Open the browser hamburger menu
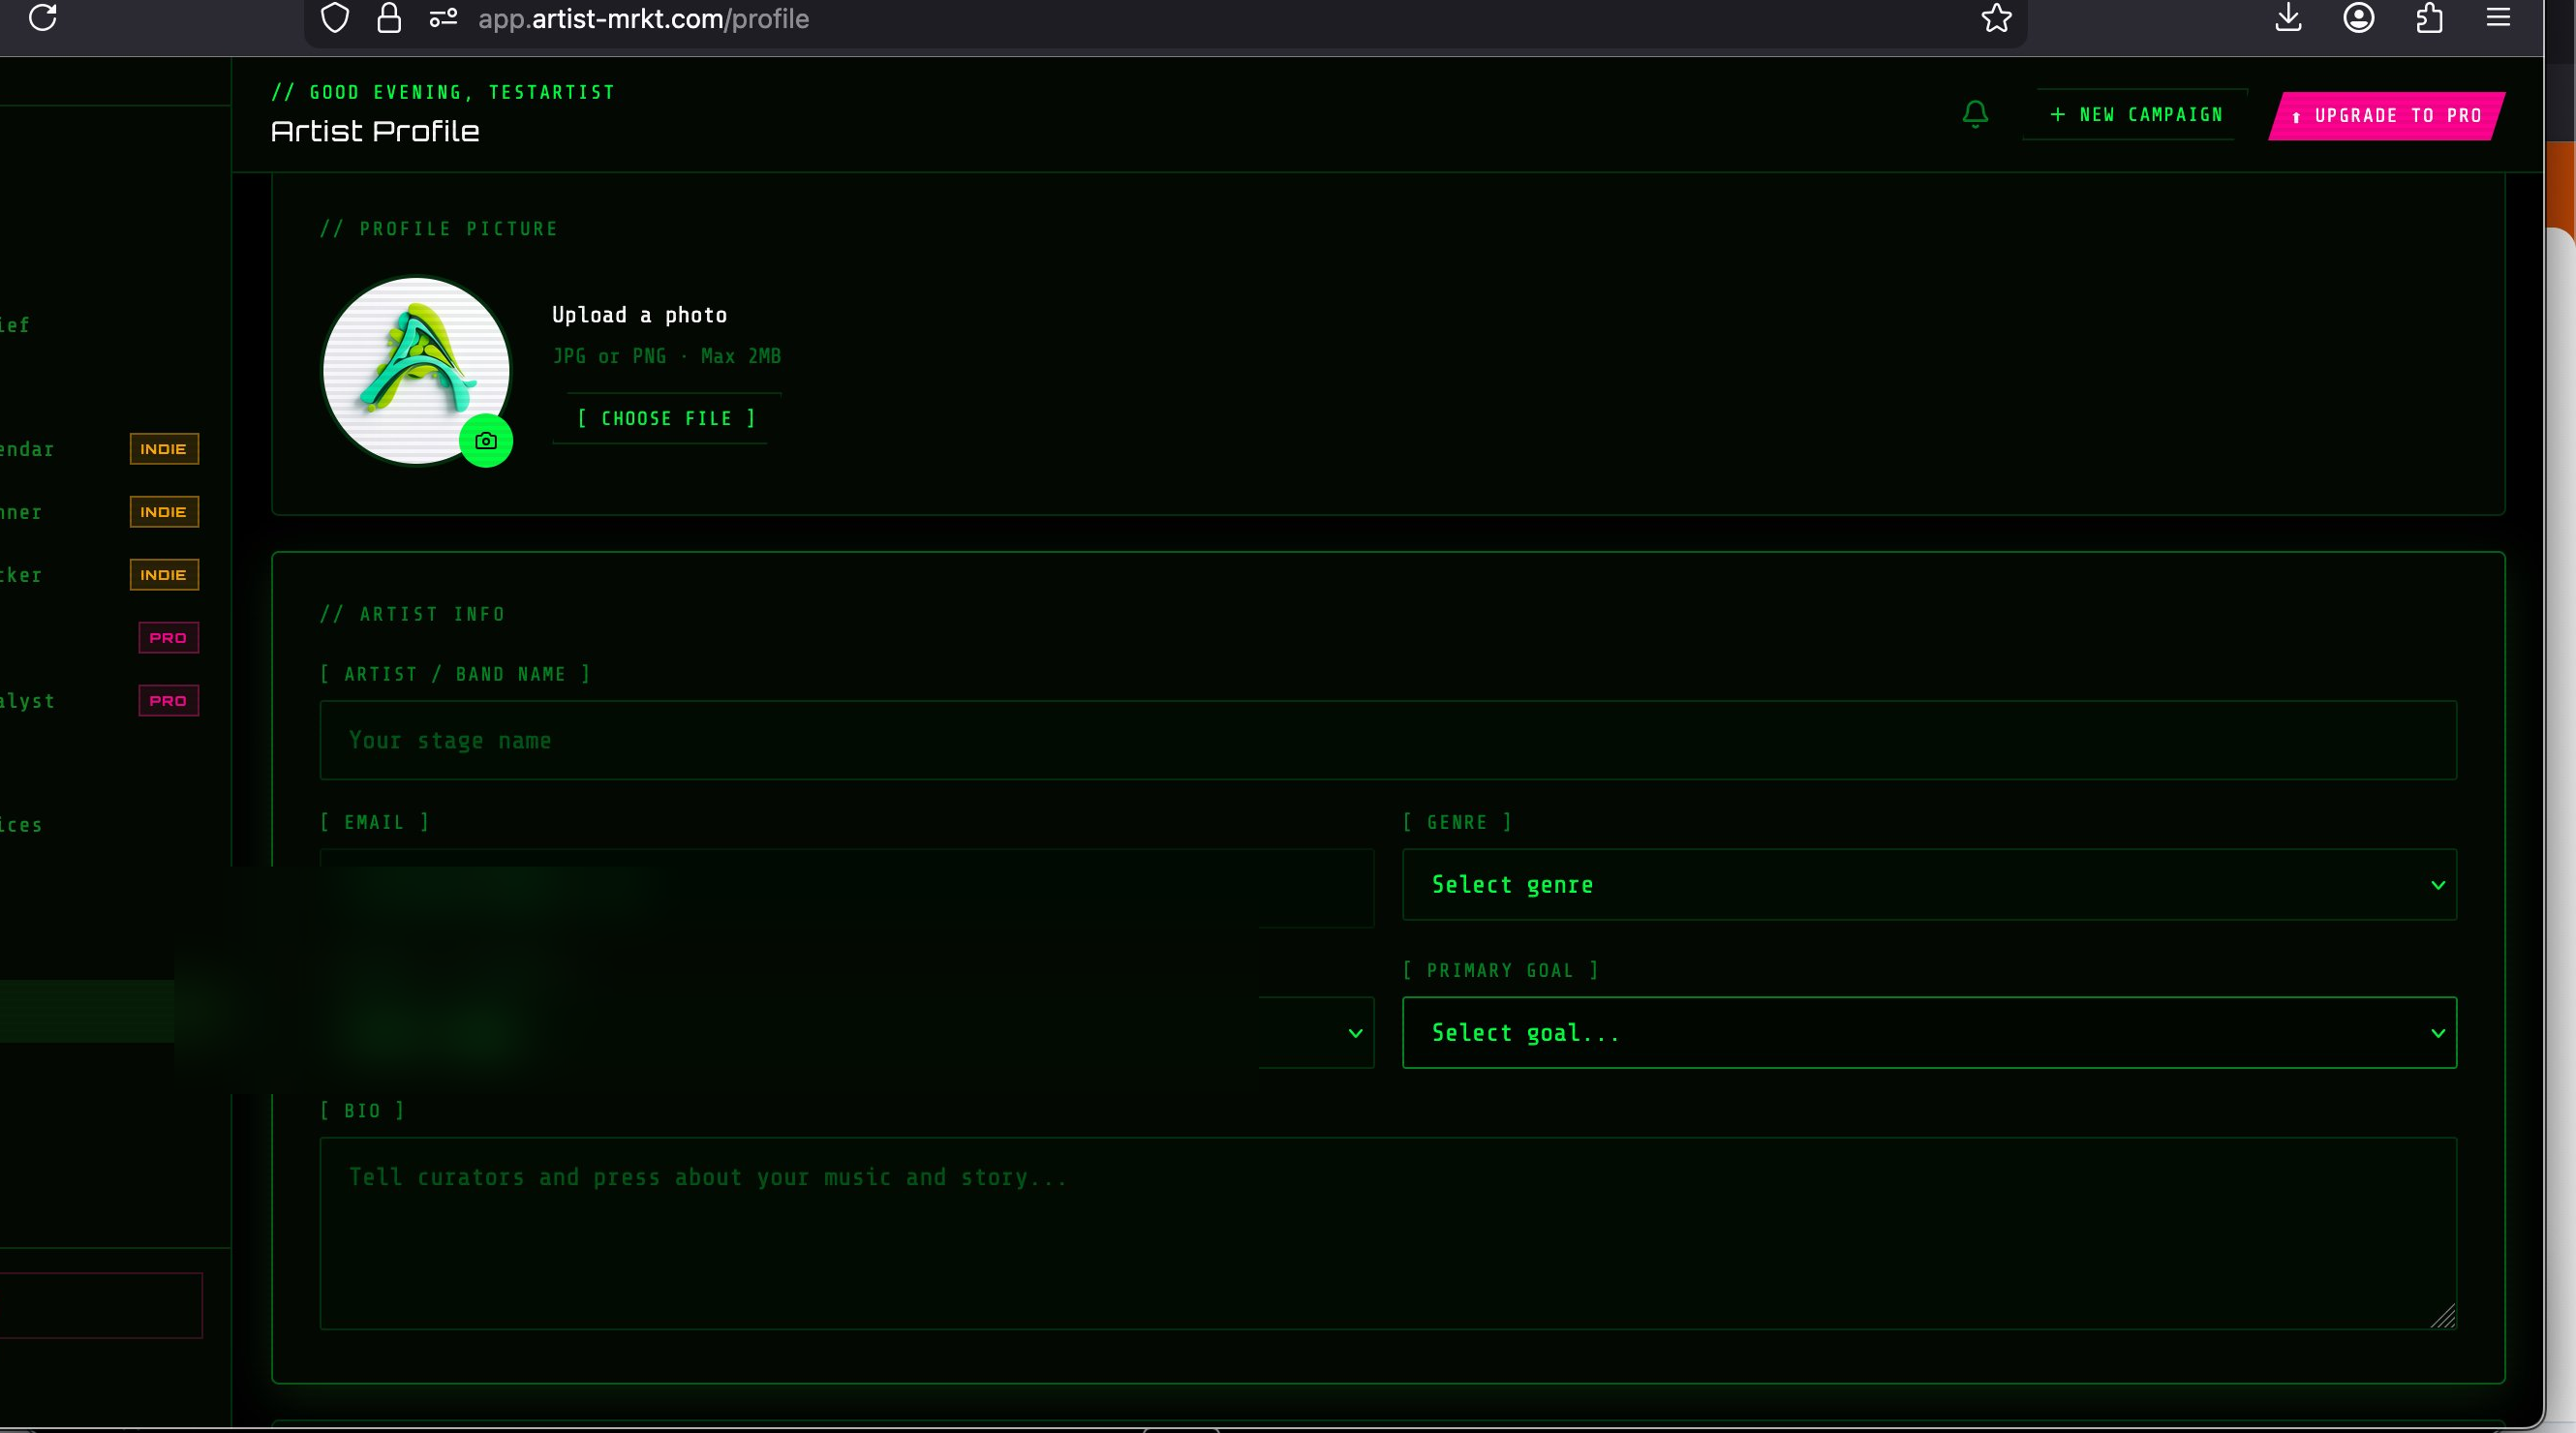 pyautogui.click(x=2498, y=18)
